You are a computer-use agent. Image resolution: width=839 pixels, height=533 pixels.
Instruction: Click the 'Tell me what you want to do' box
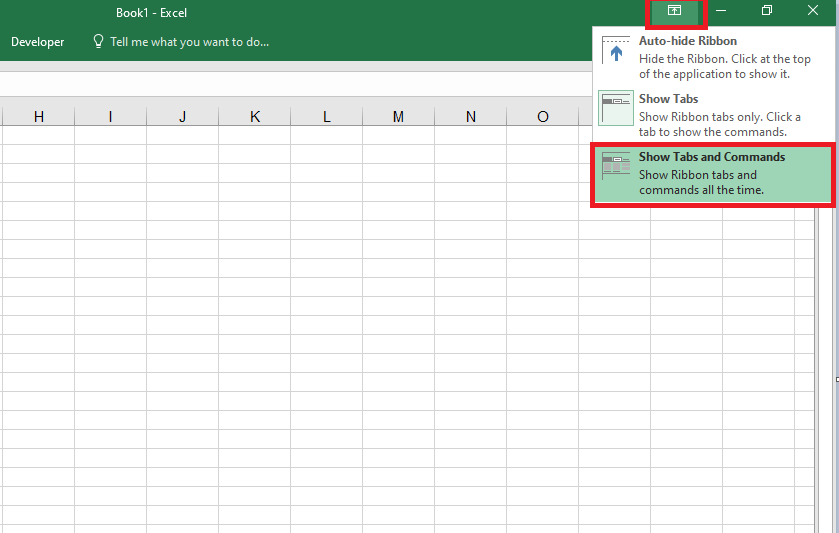[x=189, y=42]
